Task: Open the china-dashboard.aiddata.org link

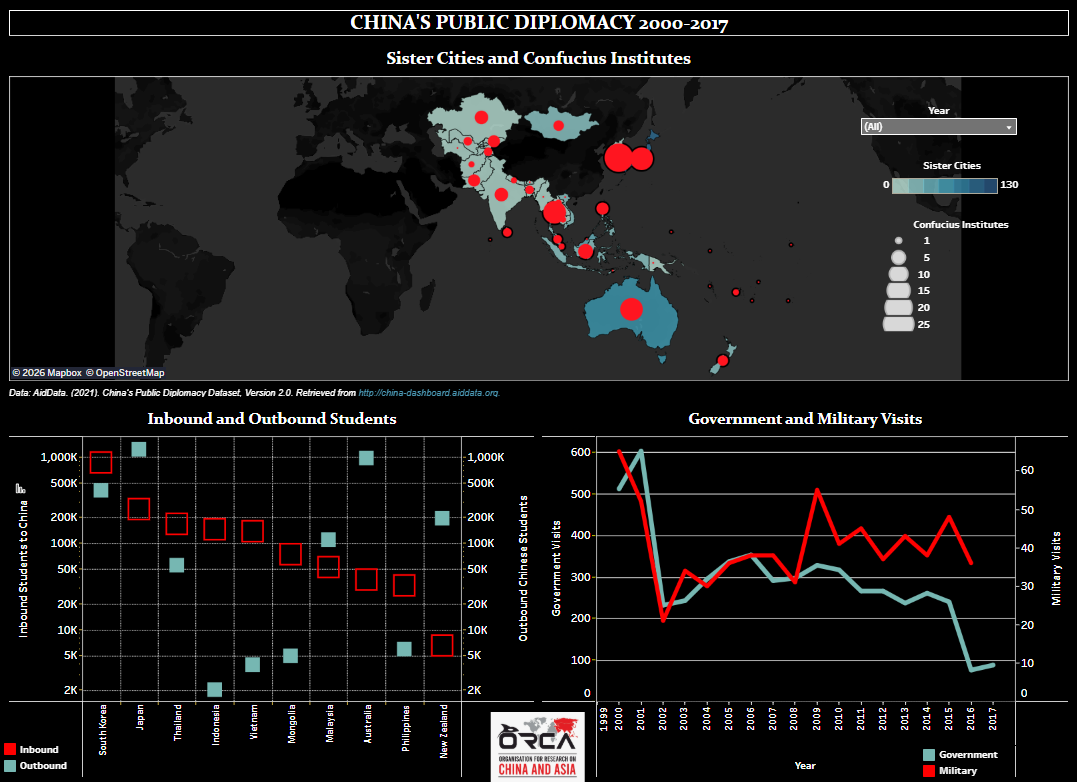Action: coord(428,393)
